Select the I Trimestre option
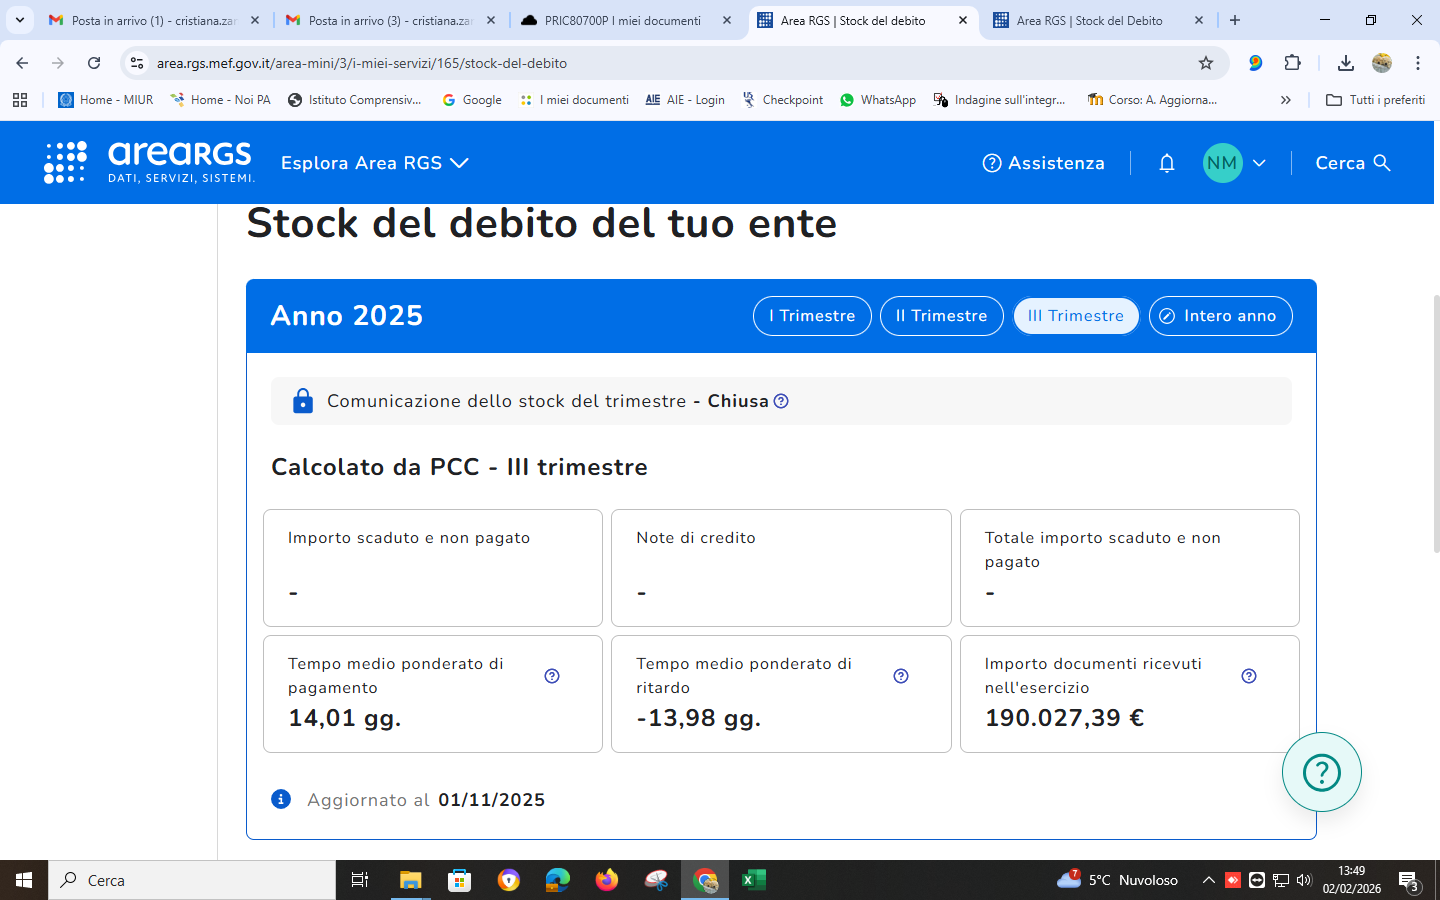The width and height of the screenshot is (1440, 900). (x=812, y=316)
